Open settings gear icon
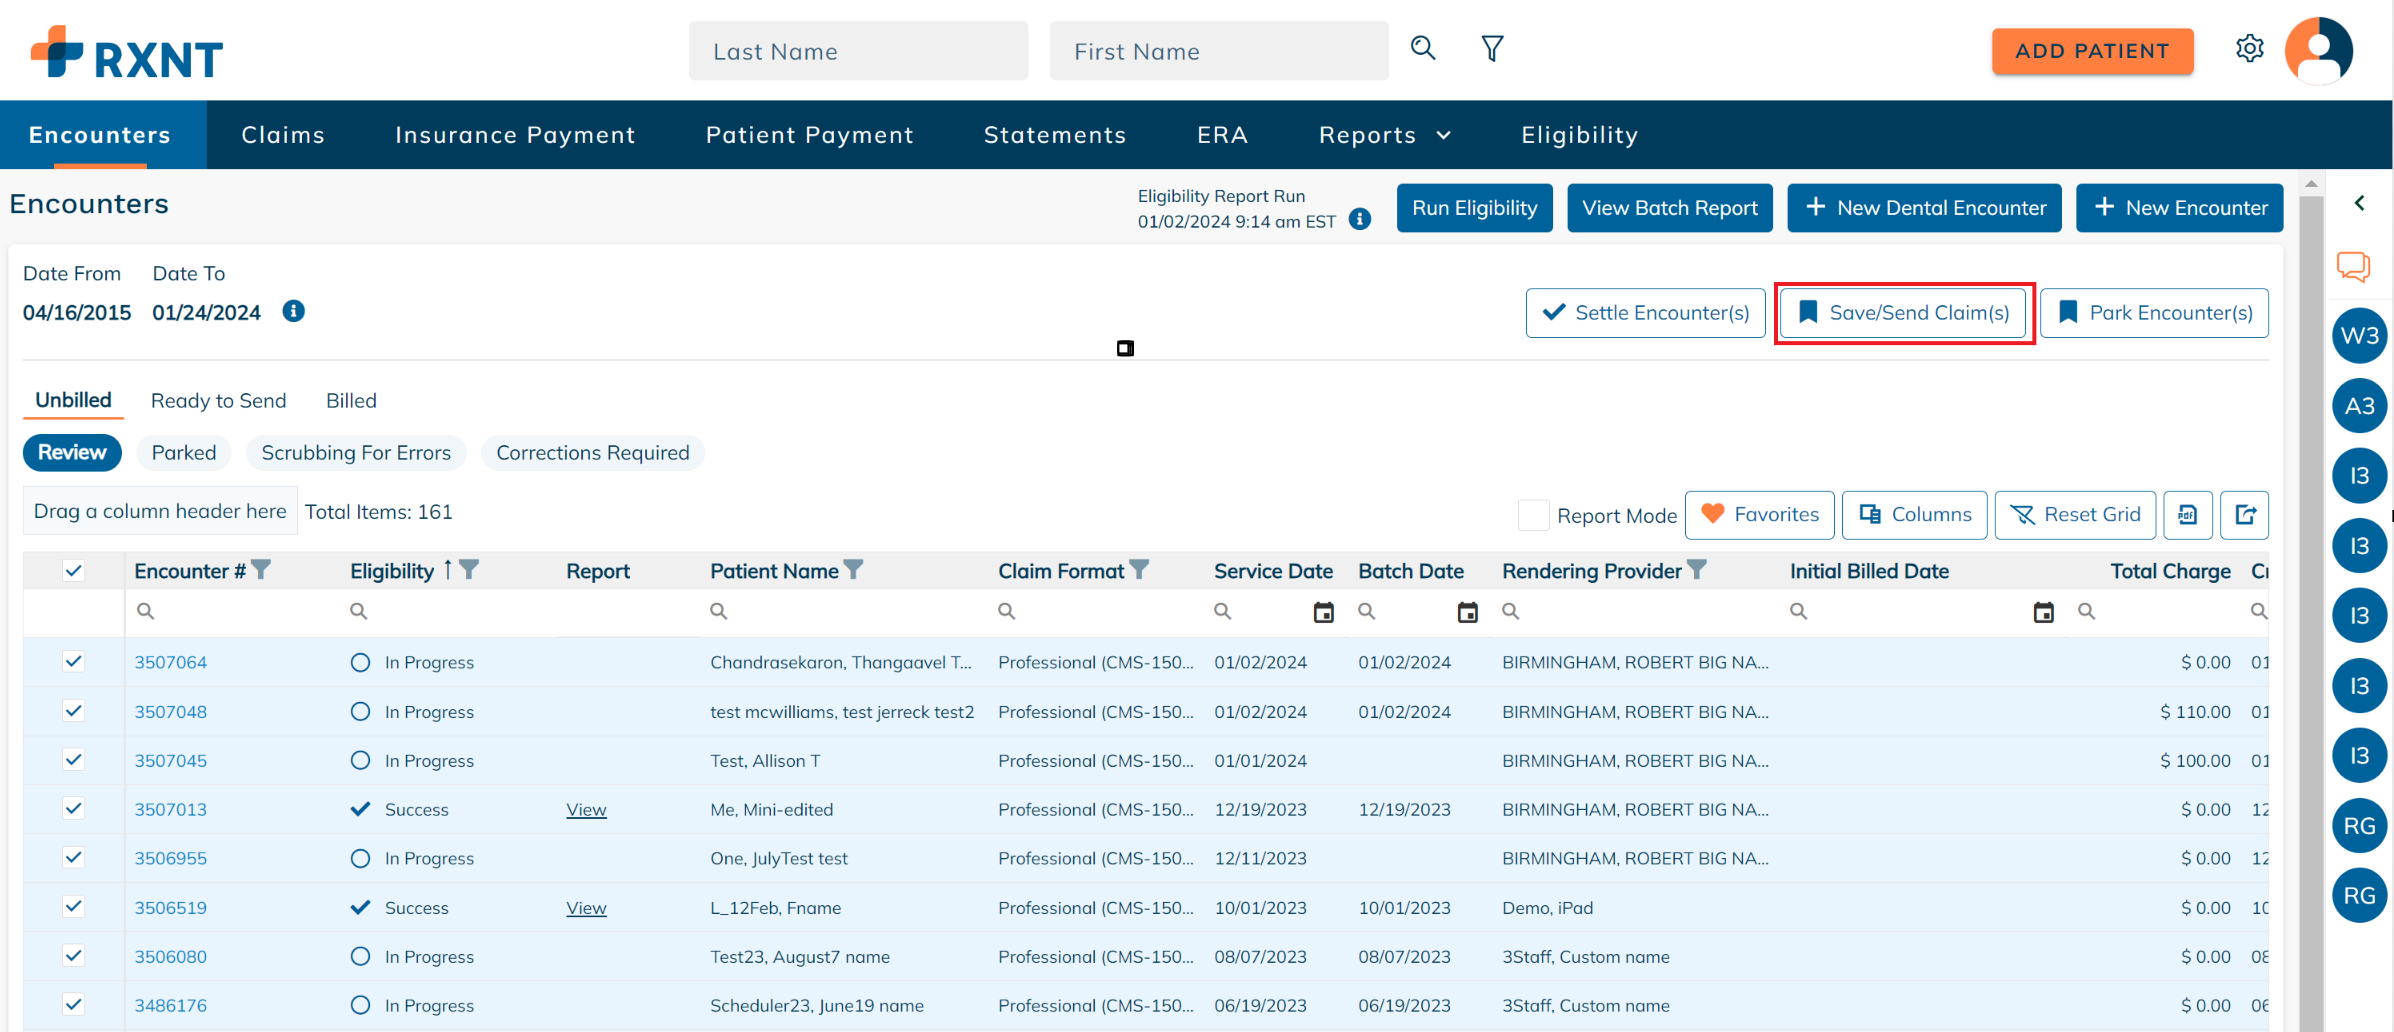Screen dimensions: 2394x1032 [2249, 49]
